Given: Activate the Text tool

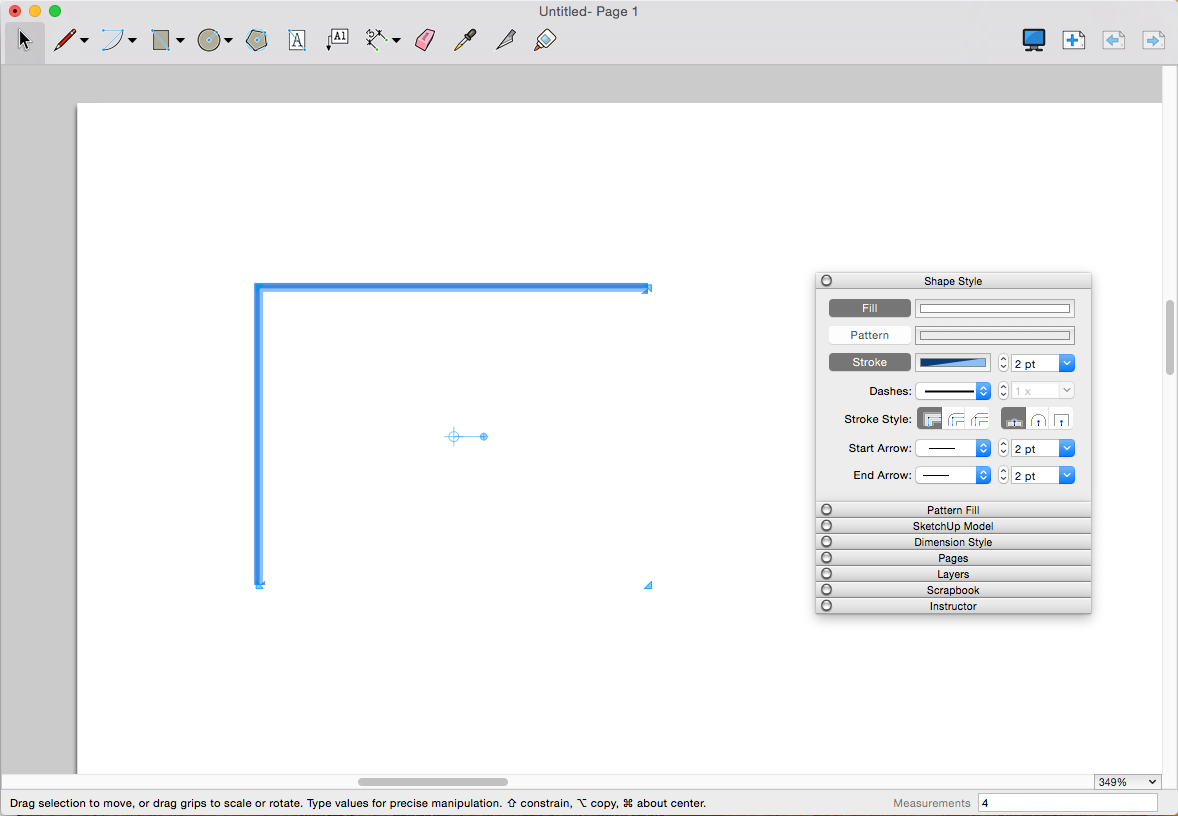Looking at the screenshot, I should tap(297, 40).
